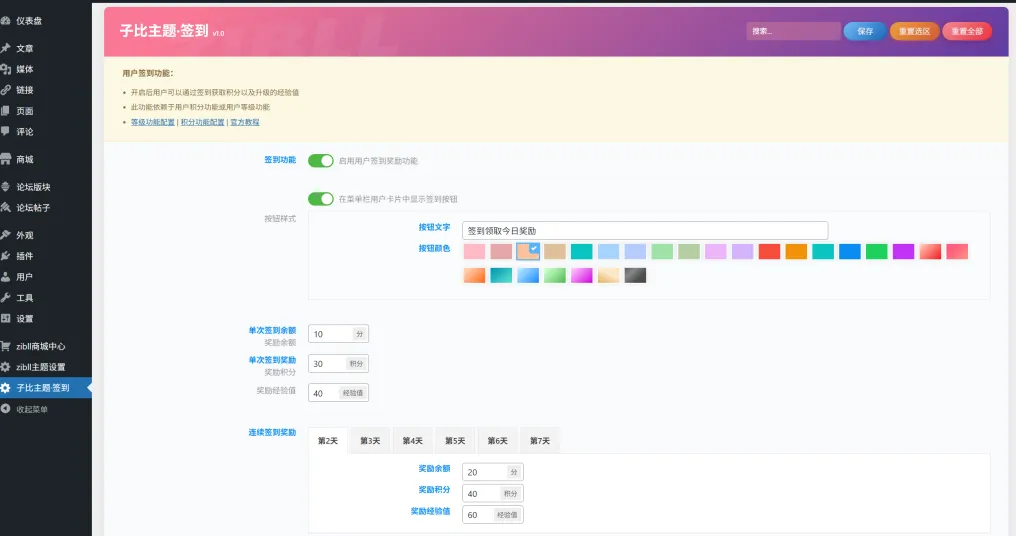The image size is (1016, 536).
Task: Choose the solid red button color
Action: (x=769, y=251)
